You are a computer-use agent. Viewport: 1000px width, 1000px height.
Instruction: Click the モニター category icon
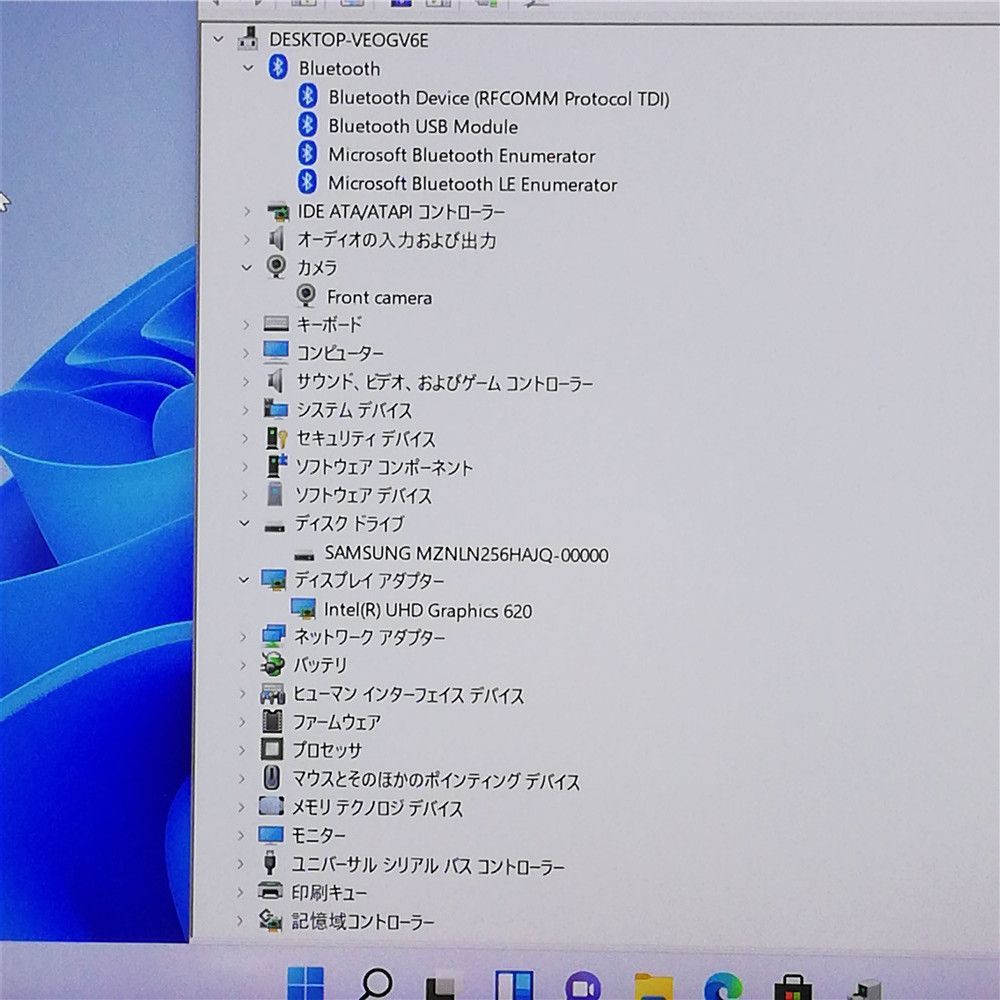270,834
